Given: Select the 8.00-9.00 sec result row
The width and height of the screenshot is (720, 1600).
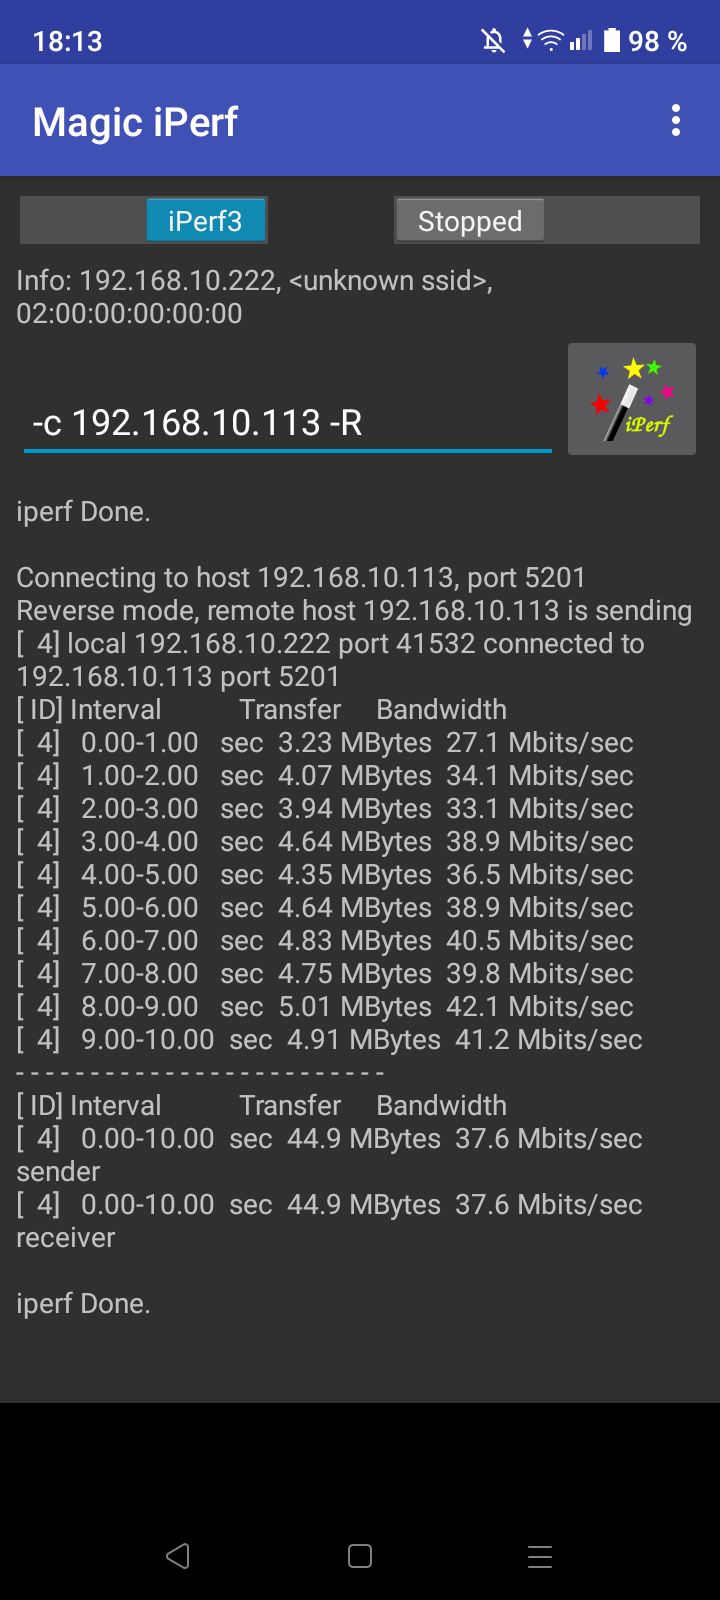Looking at the screenshot, I should click(325, 1007).
